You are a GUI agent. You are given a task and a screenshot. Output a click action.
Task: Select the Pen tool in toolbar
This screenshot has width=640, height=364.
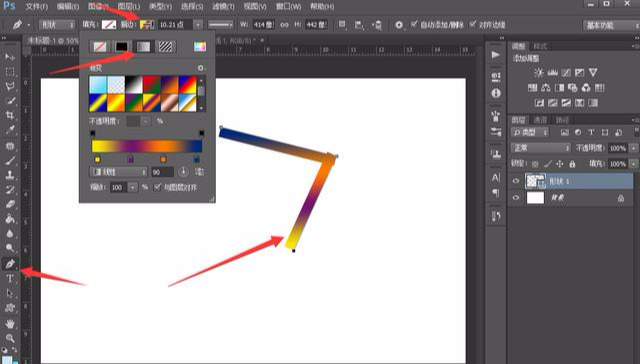[x=10, y=264]
